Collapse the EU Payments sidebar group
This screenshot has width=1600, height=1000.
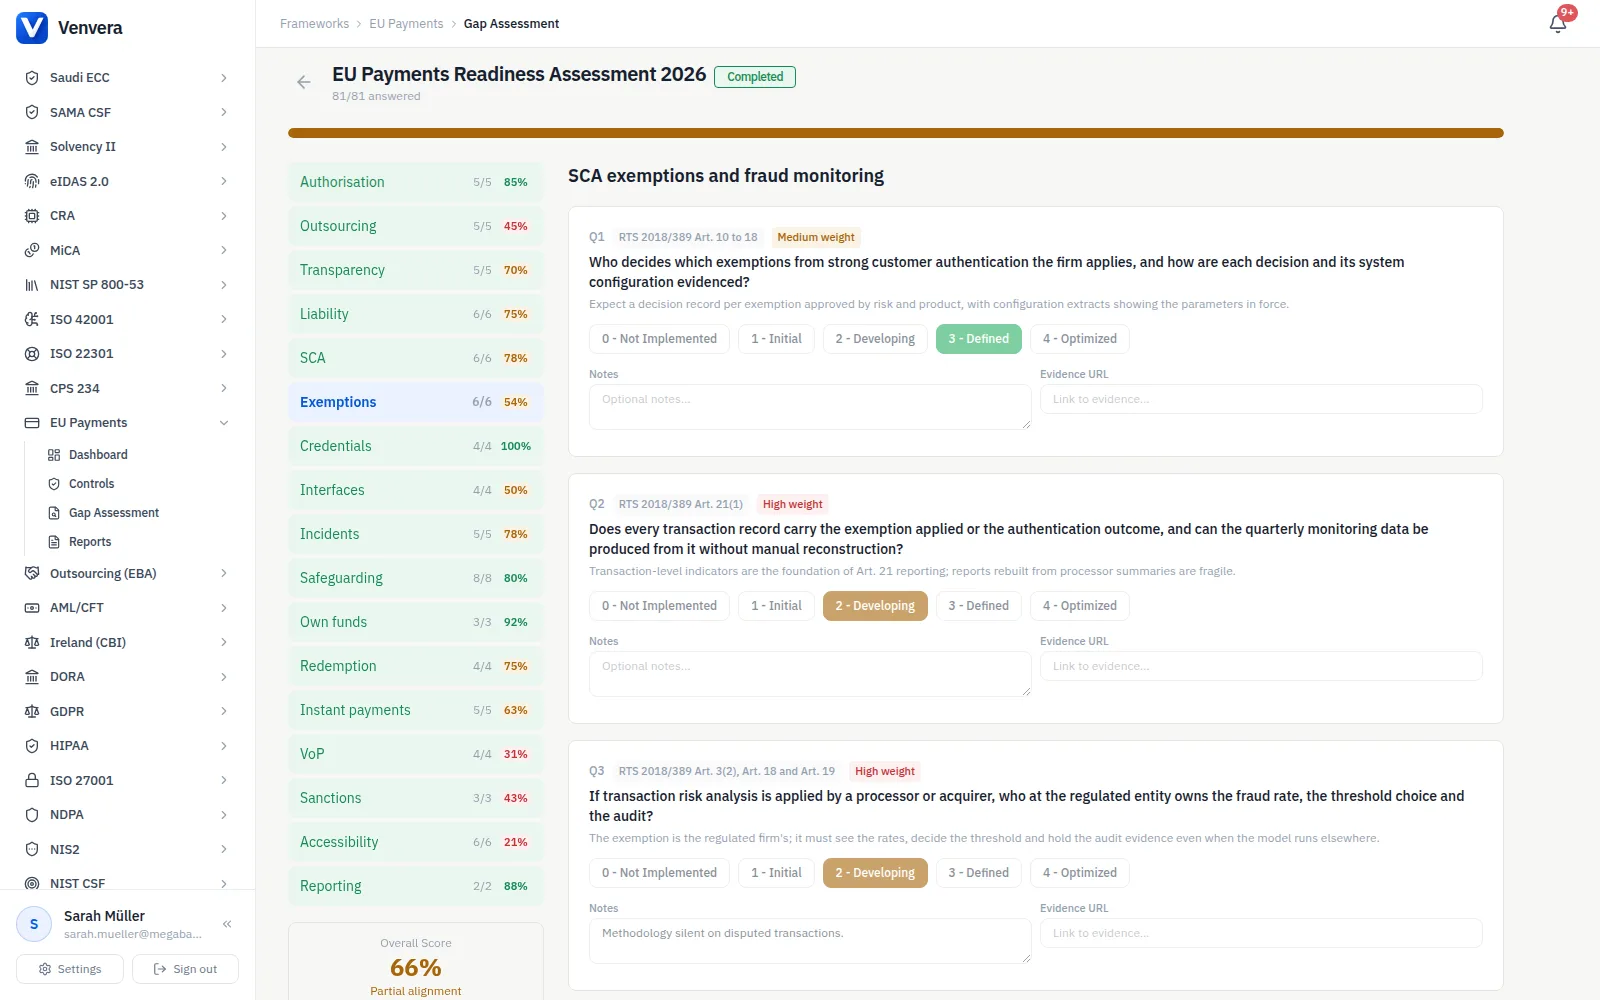(x=224, y=423)
